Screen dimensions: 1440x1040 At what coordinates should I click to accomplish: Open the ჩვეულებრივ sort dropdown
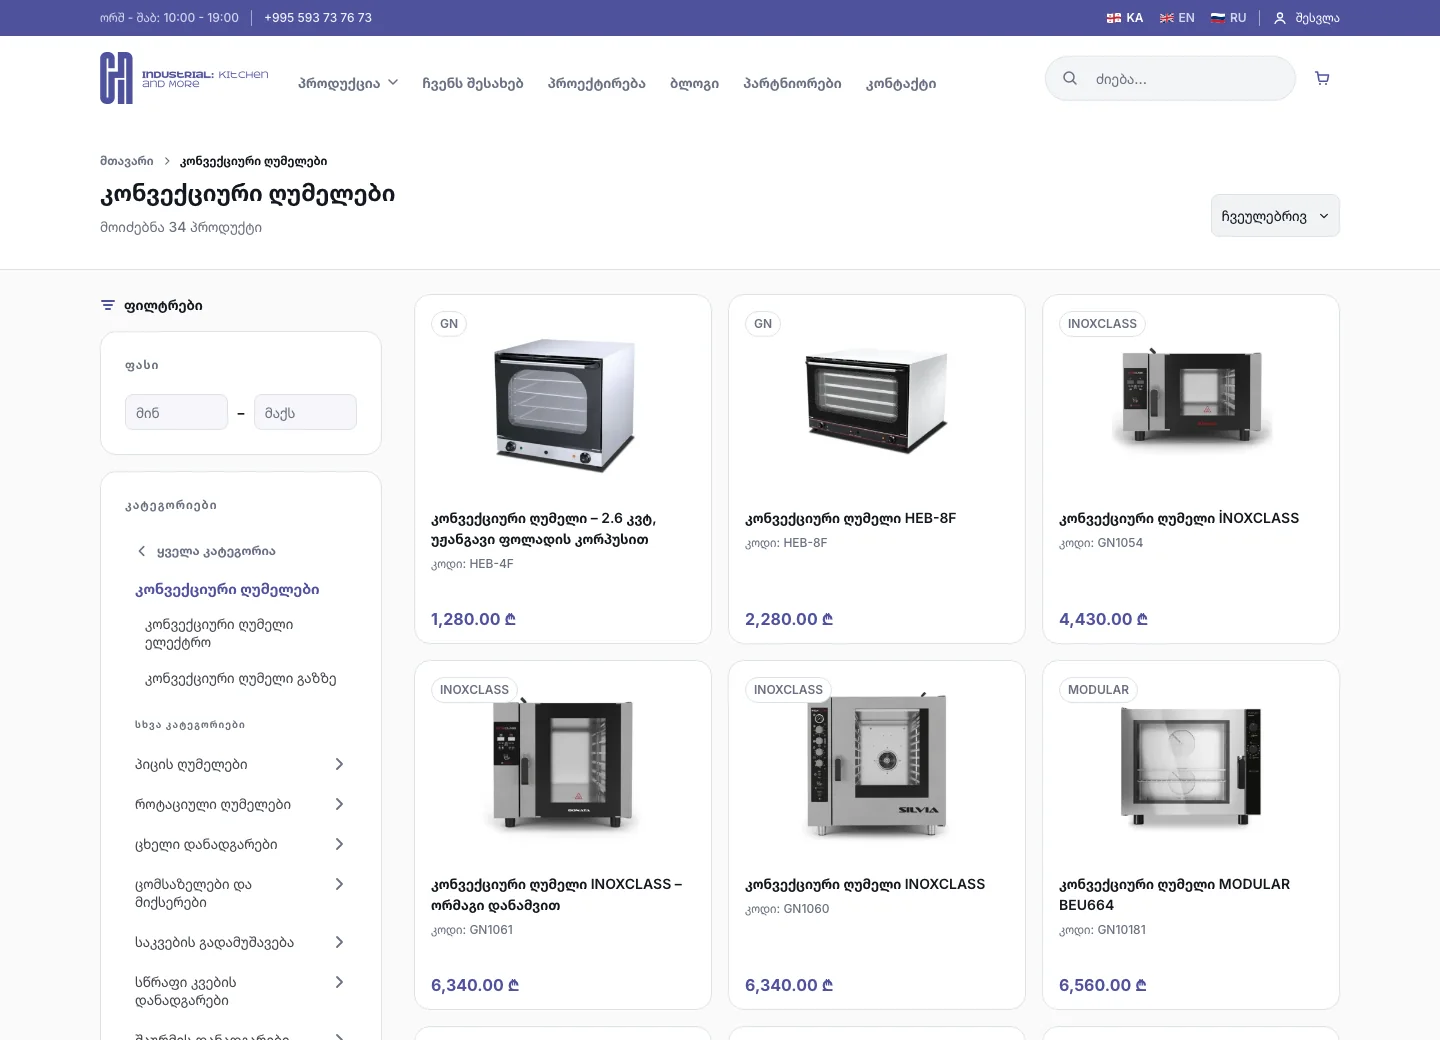click(1275, 216)
